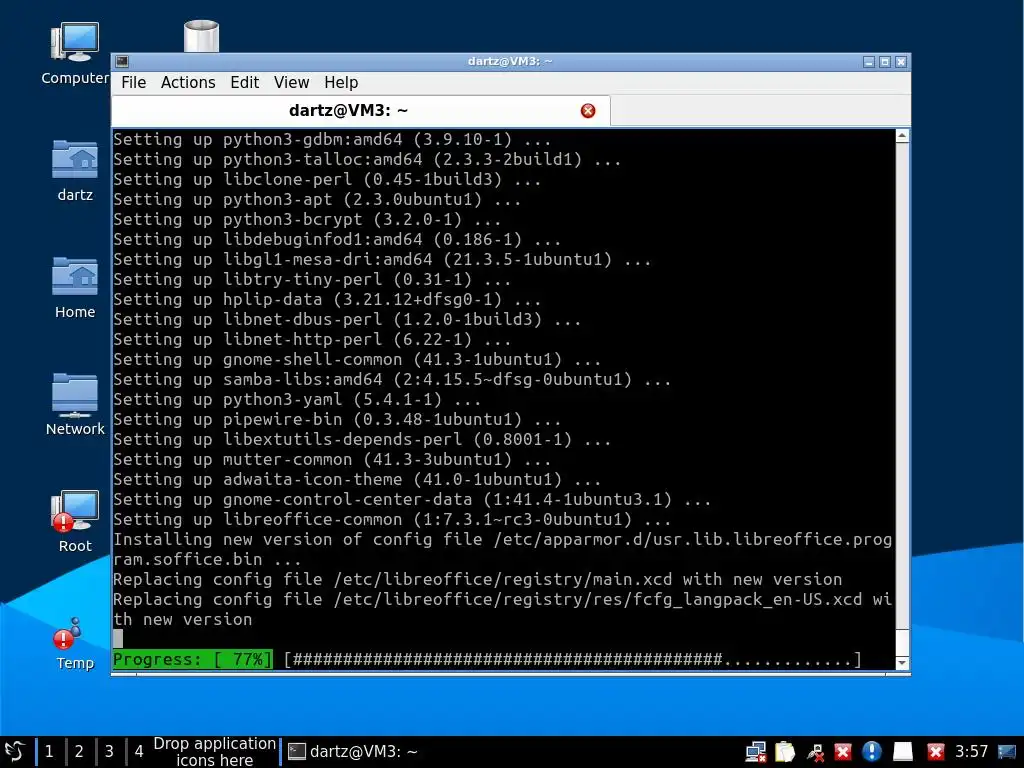Click the Progress 77% indicator

pos(193,660)
